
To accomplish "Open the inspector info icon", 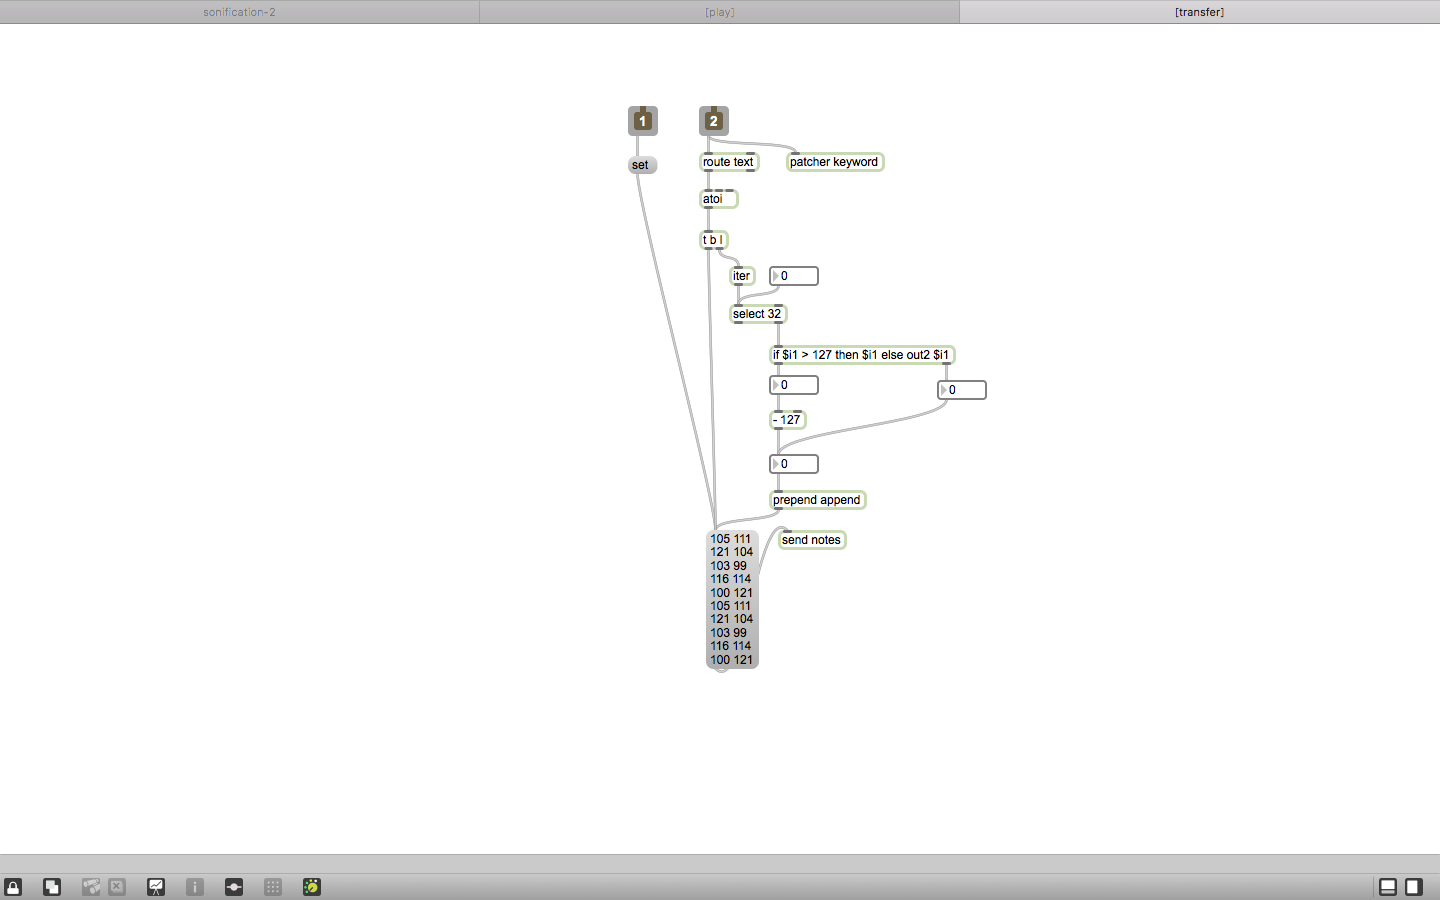I will point(195,887).
